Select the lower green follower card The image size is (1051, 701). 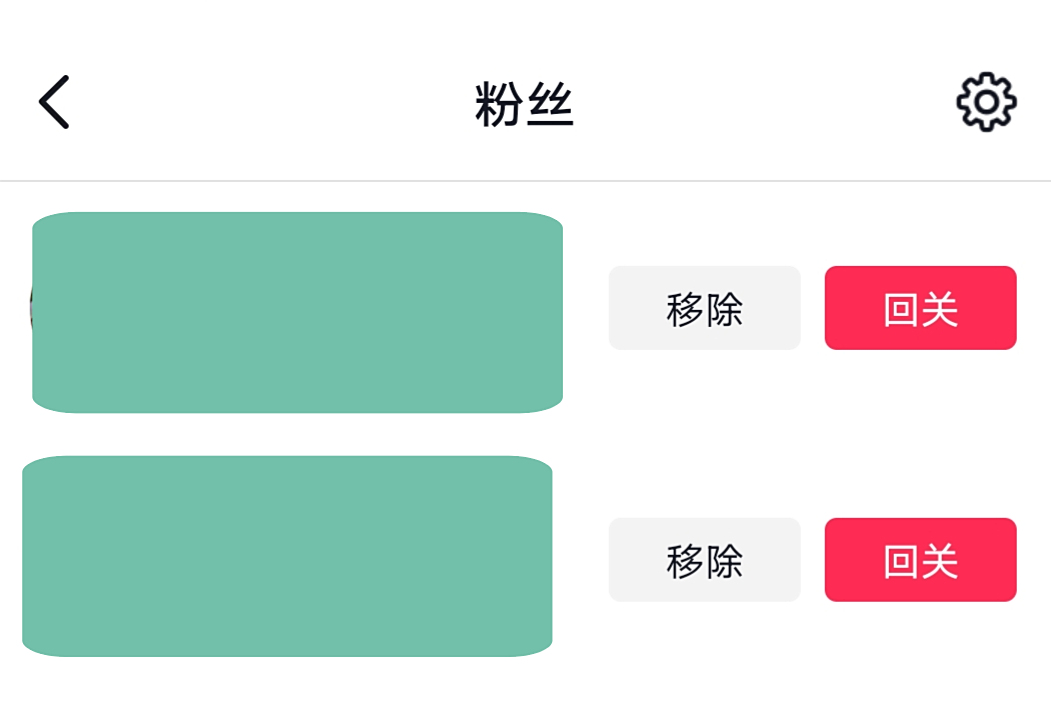[287, 556]
